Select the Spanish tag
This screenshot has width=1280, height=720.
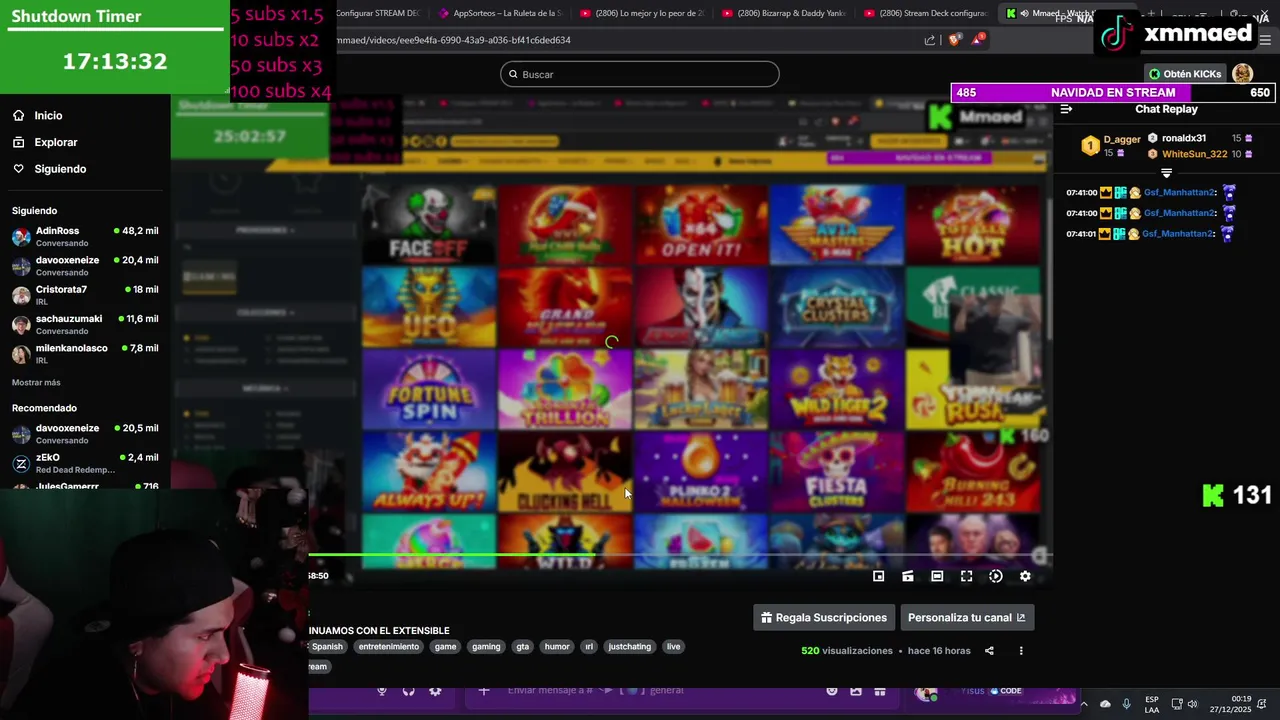pos(327,647)
